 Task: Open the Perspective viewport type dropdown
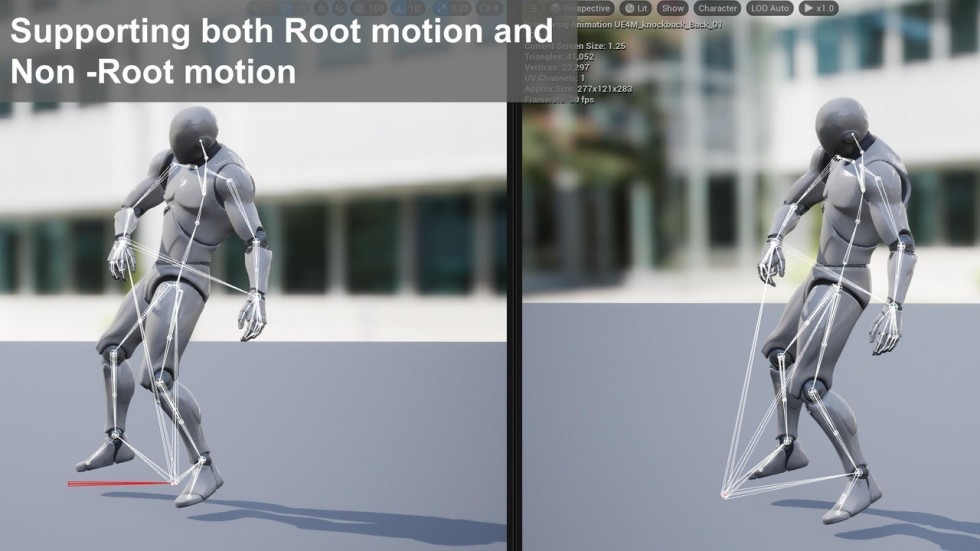[x=581, y=8]
